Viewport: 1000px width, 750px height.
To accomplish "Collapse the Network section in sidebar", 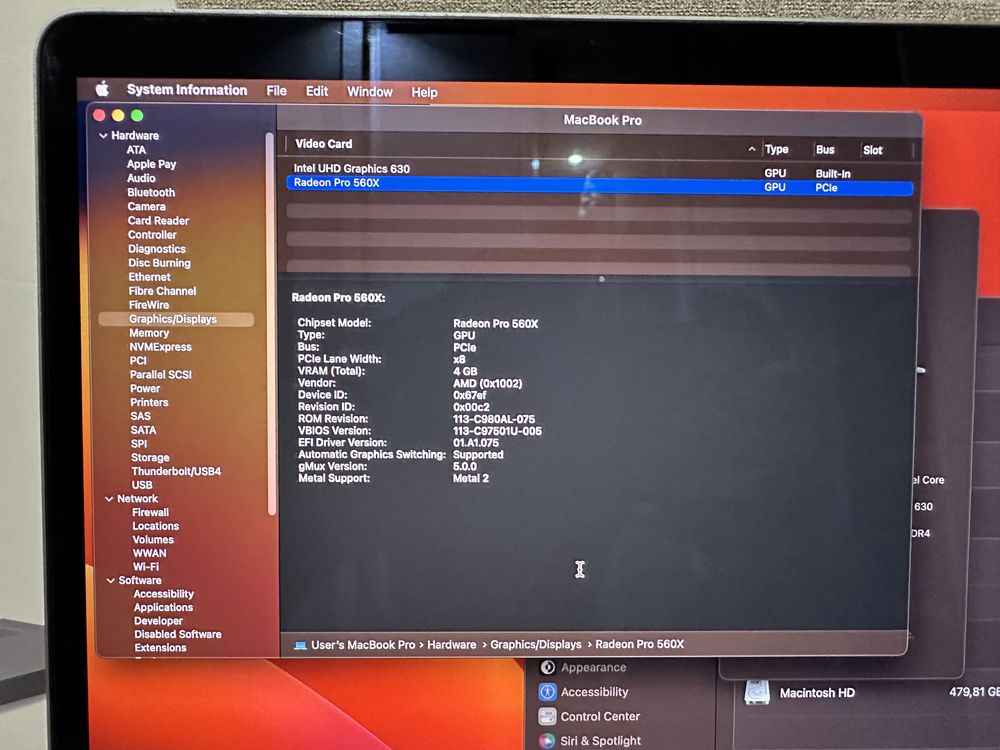I will [109, 499].
